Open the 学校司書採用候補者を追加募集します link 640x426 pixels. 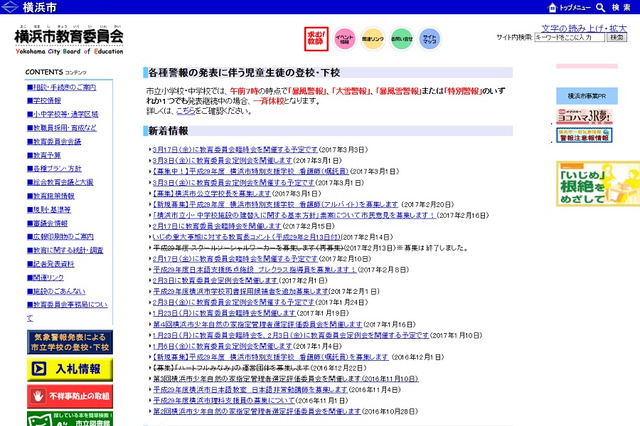pyautogui.click(x=241, y=291)
